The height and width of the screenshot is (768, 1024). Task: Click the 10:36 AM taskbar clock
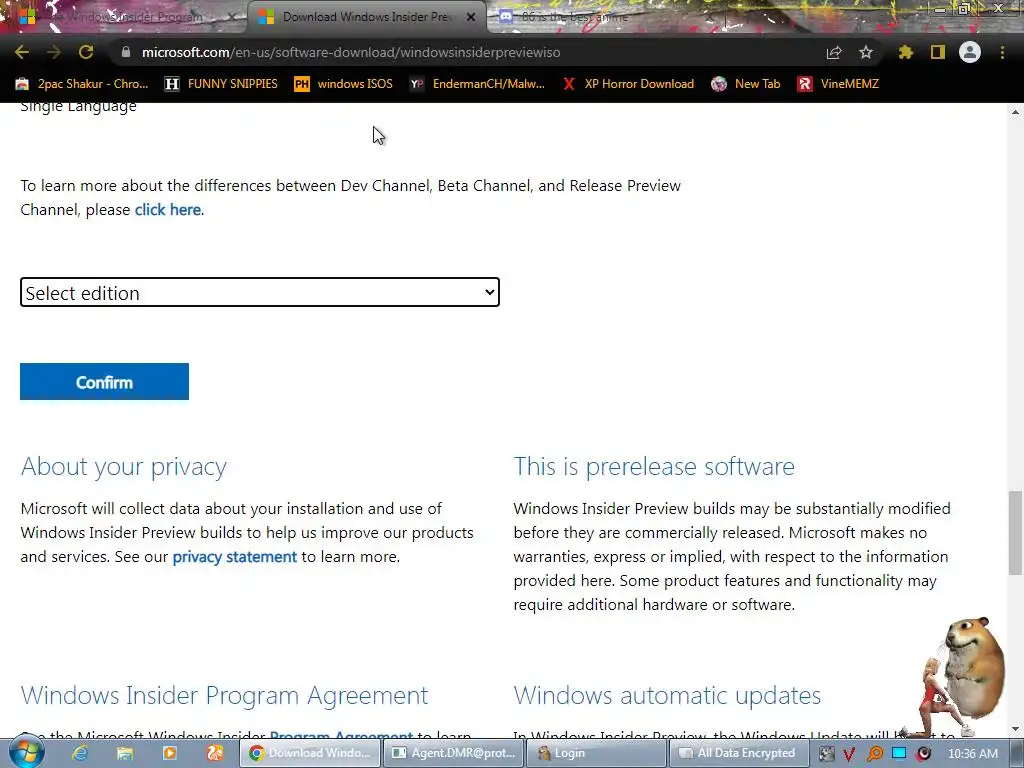tap(972, 754)
